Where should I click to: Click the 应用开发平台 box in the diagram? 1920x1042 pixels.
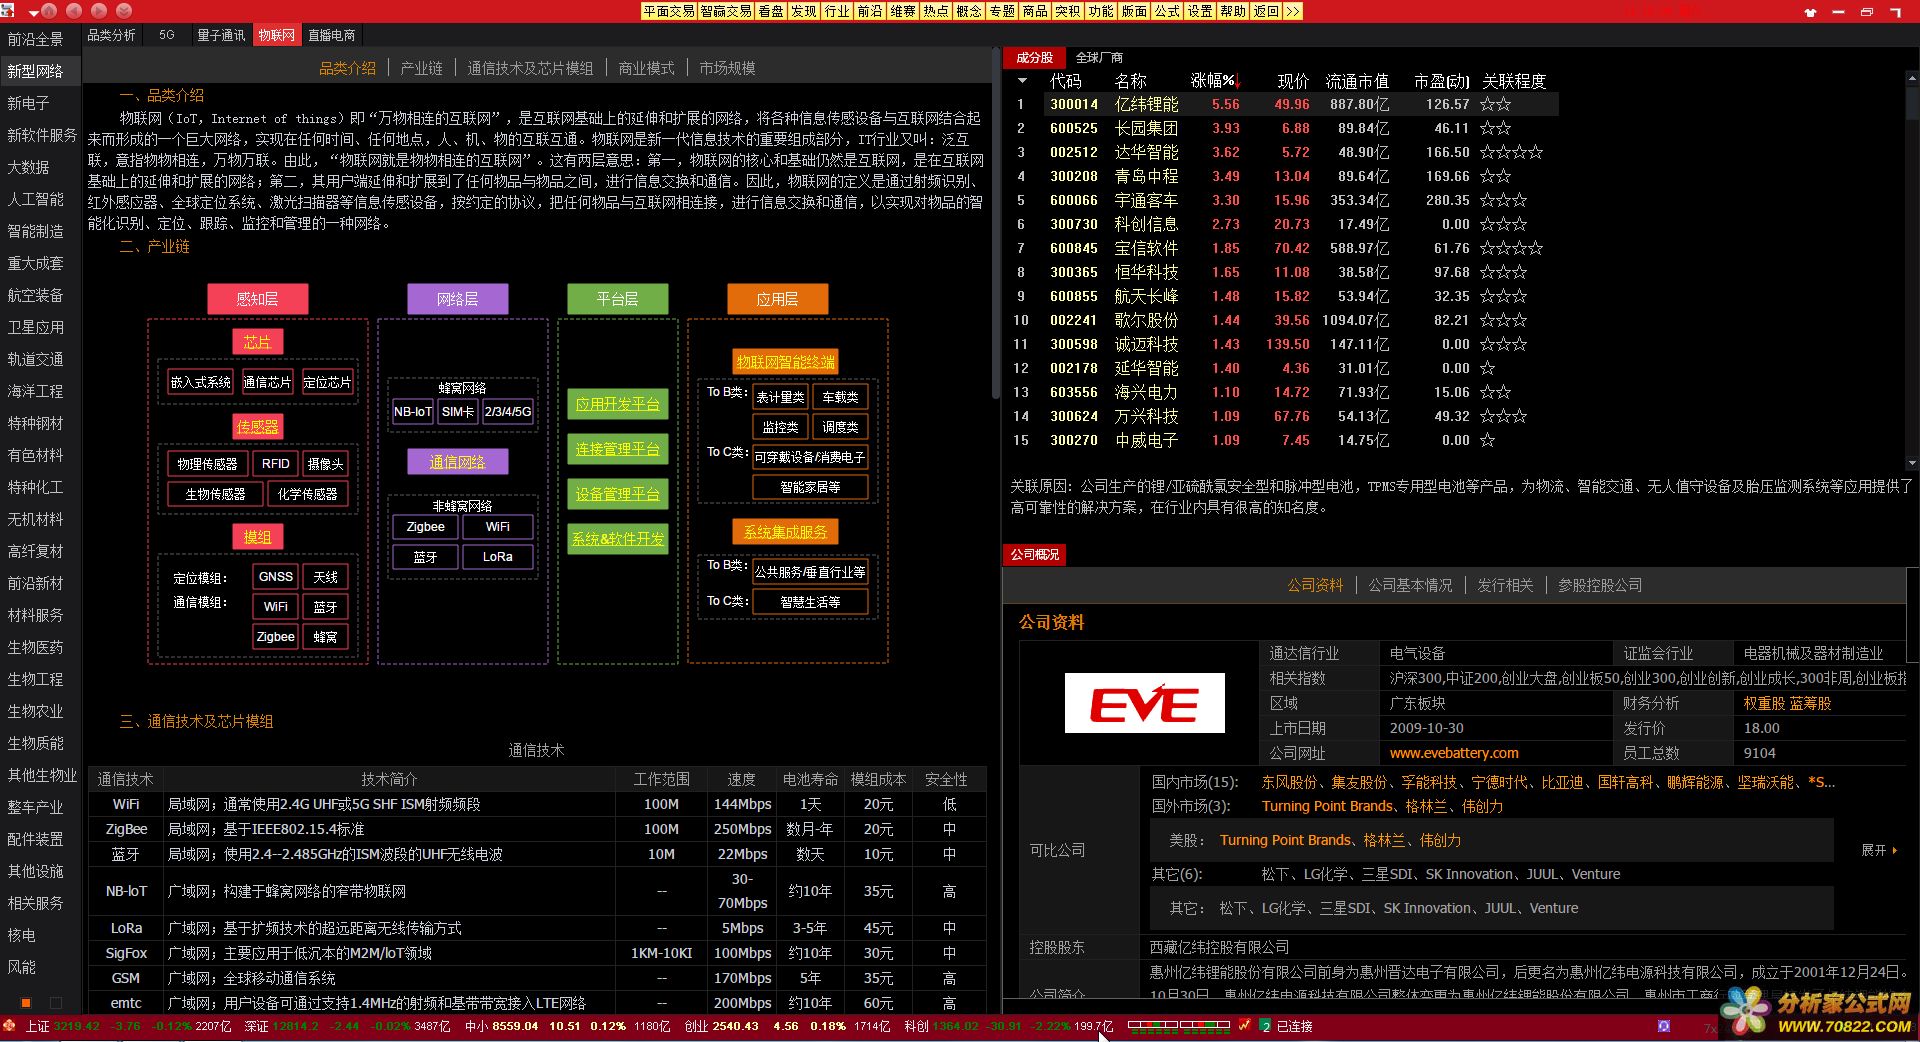click(x=617, y=404)
